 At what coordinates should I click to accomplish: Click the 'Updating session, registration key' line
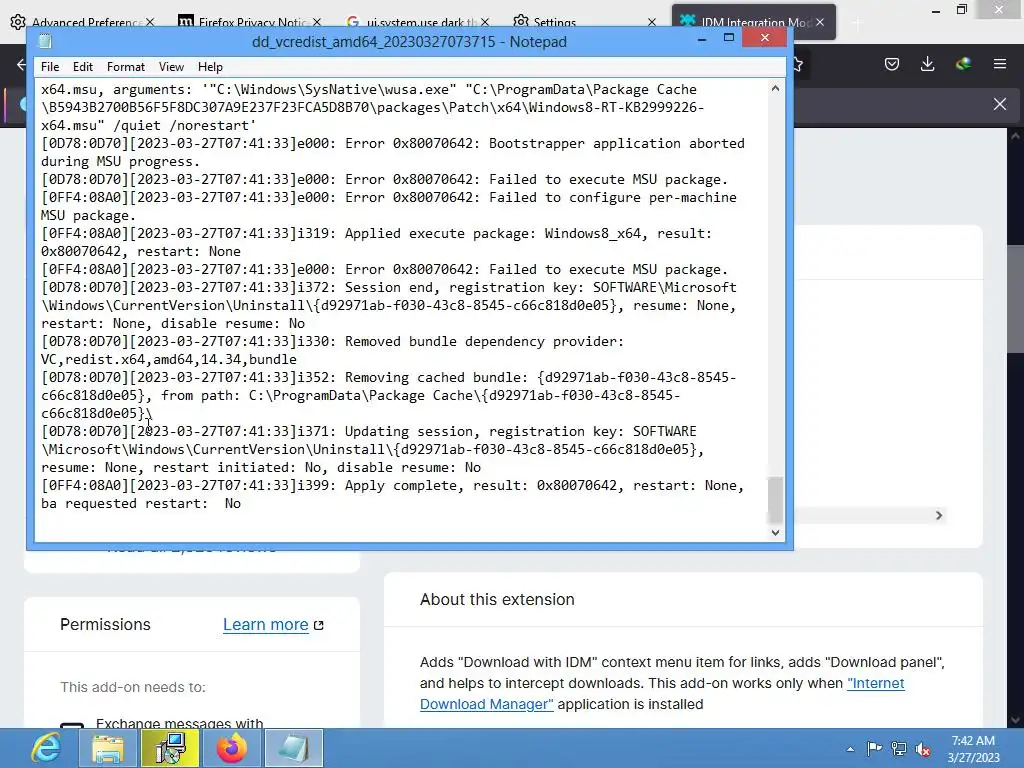tap(369, 431)
